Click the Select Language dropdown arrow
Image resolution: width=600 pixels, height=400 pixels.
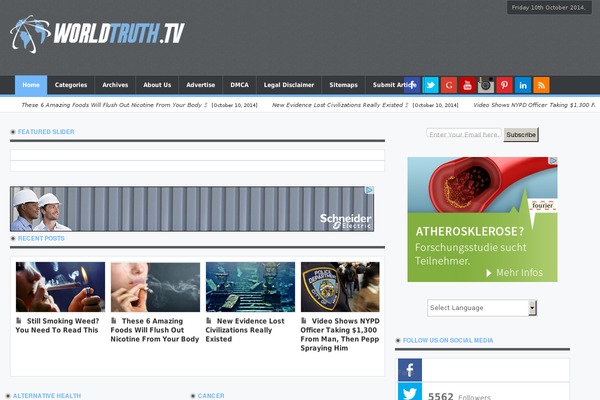(532, 308)
